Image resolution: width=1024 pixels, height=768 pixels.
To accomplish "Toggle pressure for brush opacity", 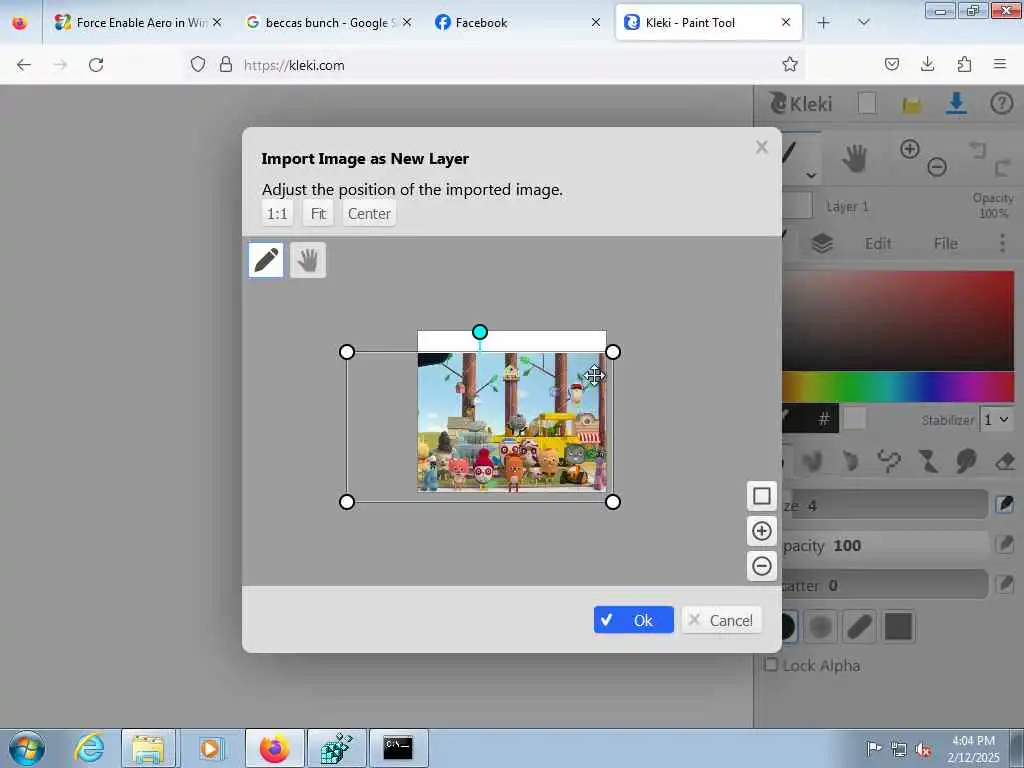I will pyautogui.click(x=1004, y=545).
